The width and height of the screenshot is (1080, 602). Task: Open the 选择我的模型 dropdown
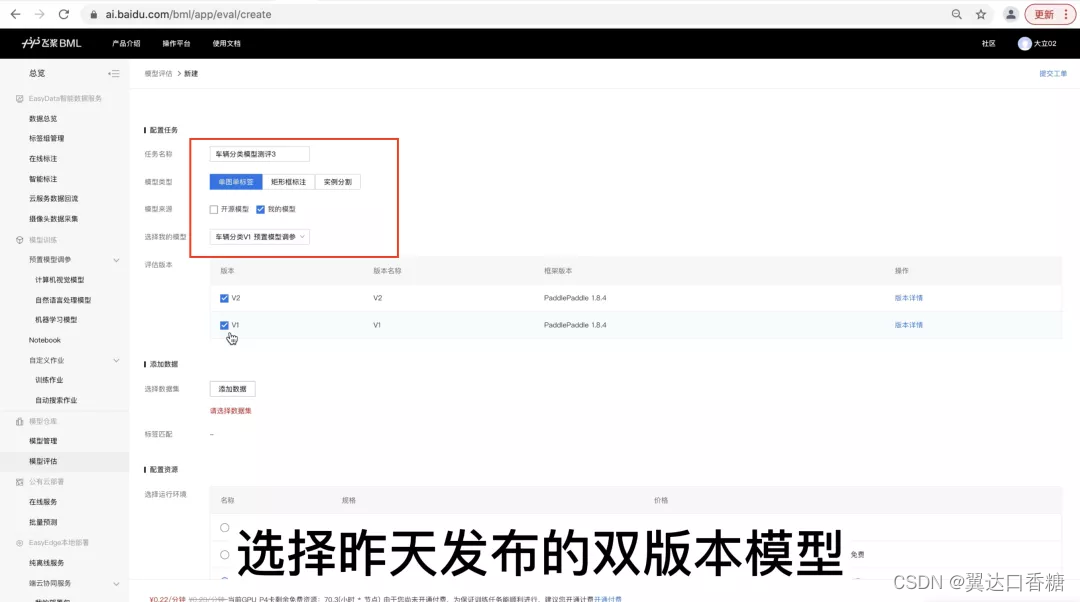pyautogui.click(x=260, y=237)
